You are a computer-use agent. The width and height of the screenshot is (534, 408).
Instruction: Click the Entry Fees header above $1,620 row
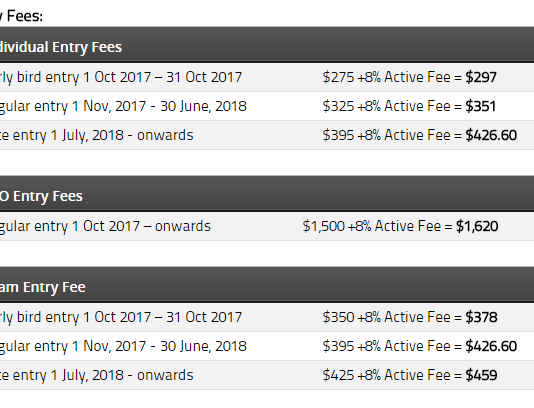41,196
